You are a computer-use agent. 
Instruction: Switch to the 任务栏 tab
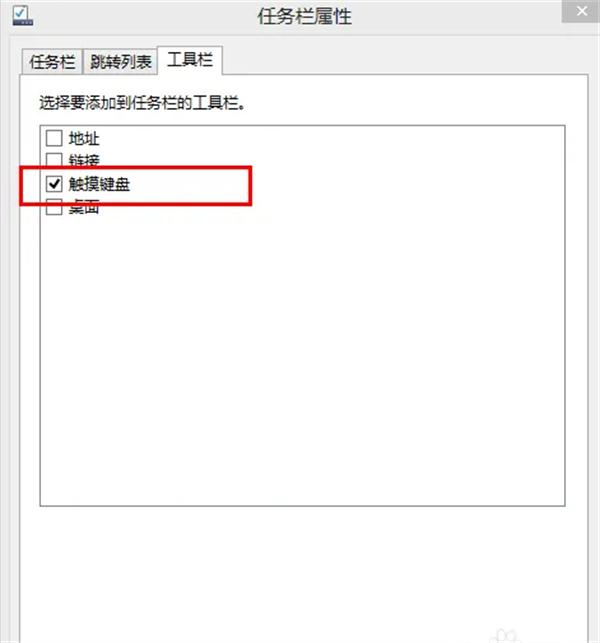52,62
